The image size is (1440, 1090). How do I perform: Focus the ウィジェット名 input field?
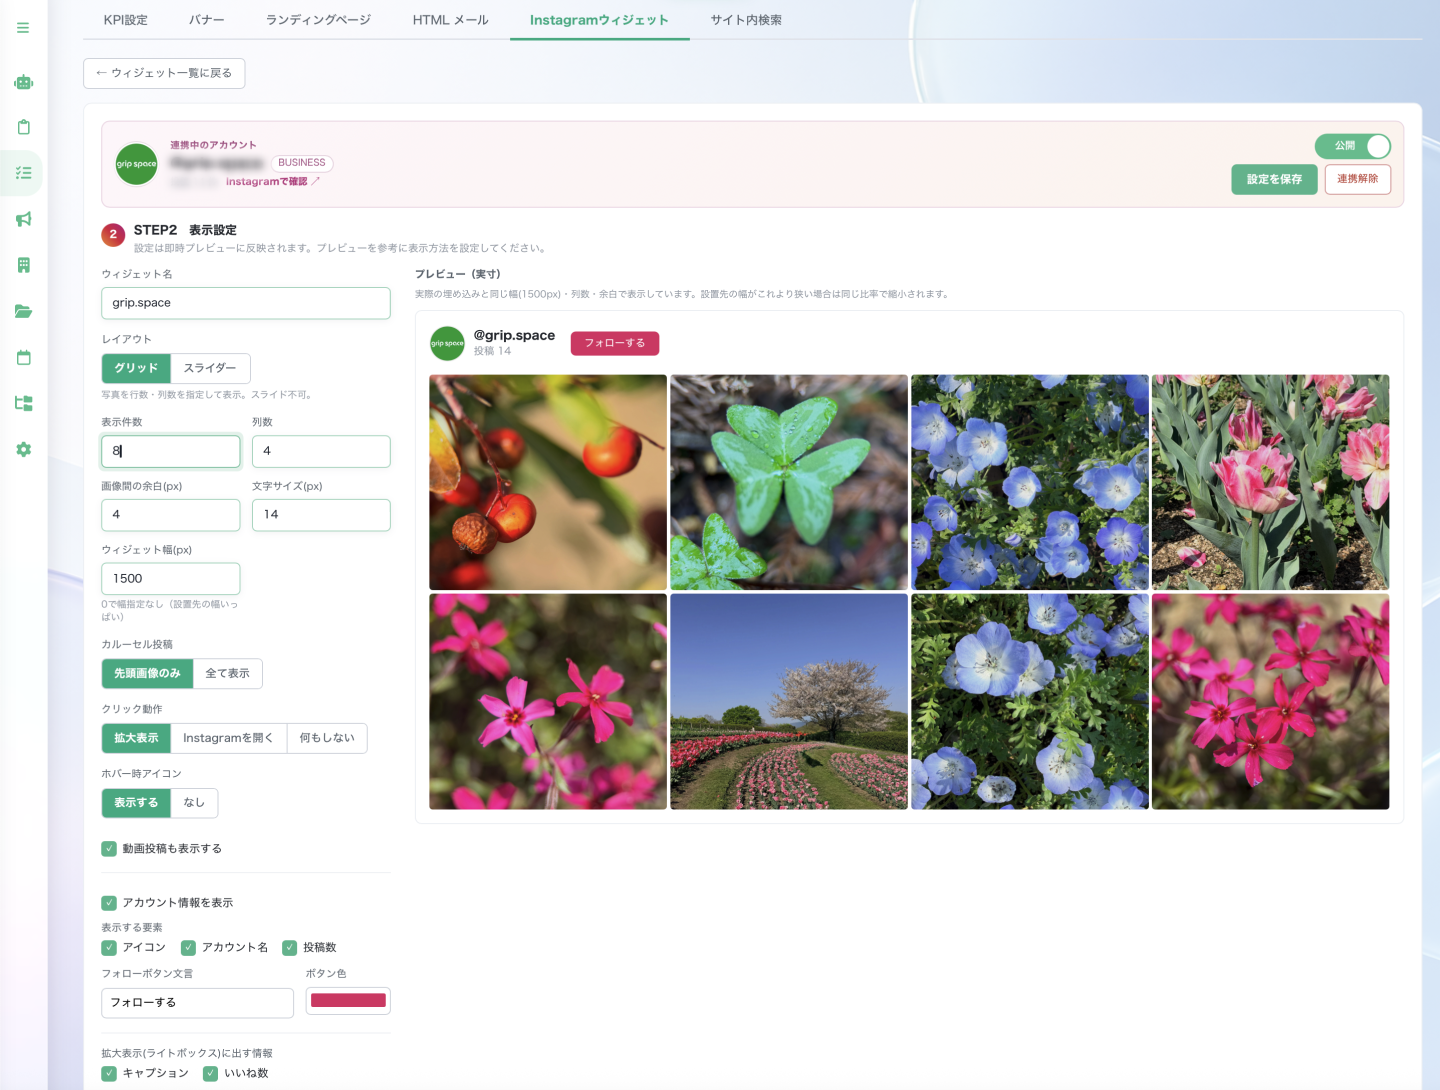pos(246,303)
